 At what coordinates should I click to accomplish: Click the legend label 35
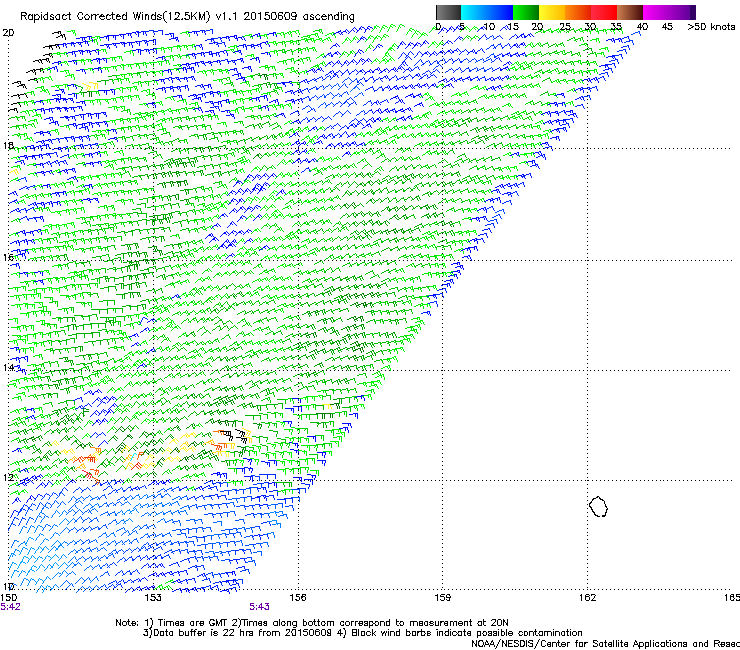click(x=616, y=27)
